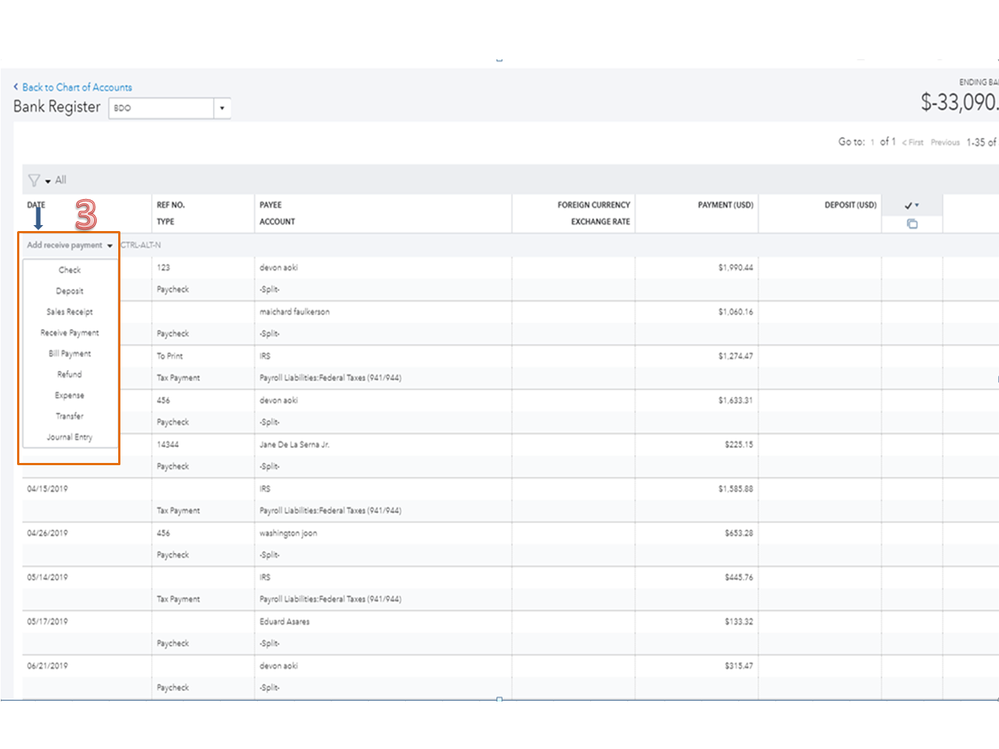This screenshot has height=749, width=999.
Task: Click the back chevron beside Chart of Accounts
Action: pos(16,87)
